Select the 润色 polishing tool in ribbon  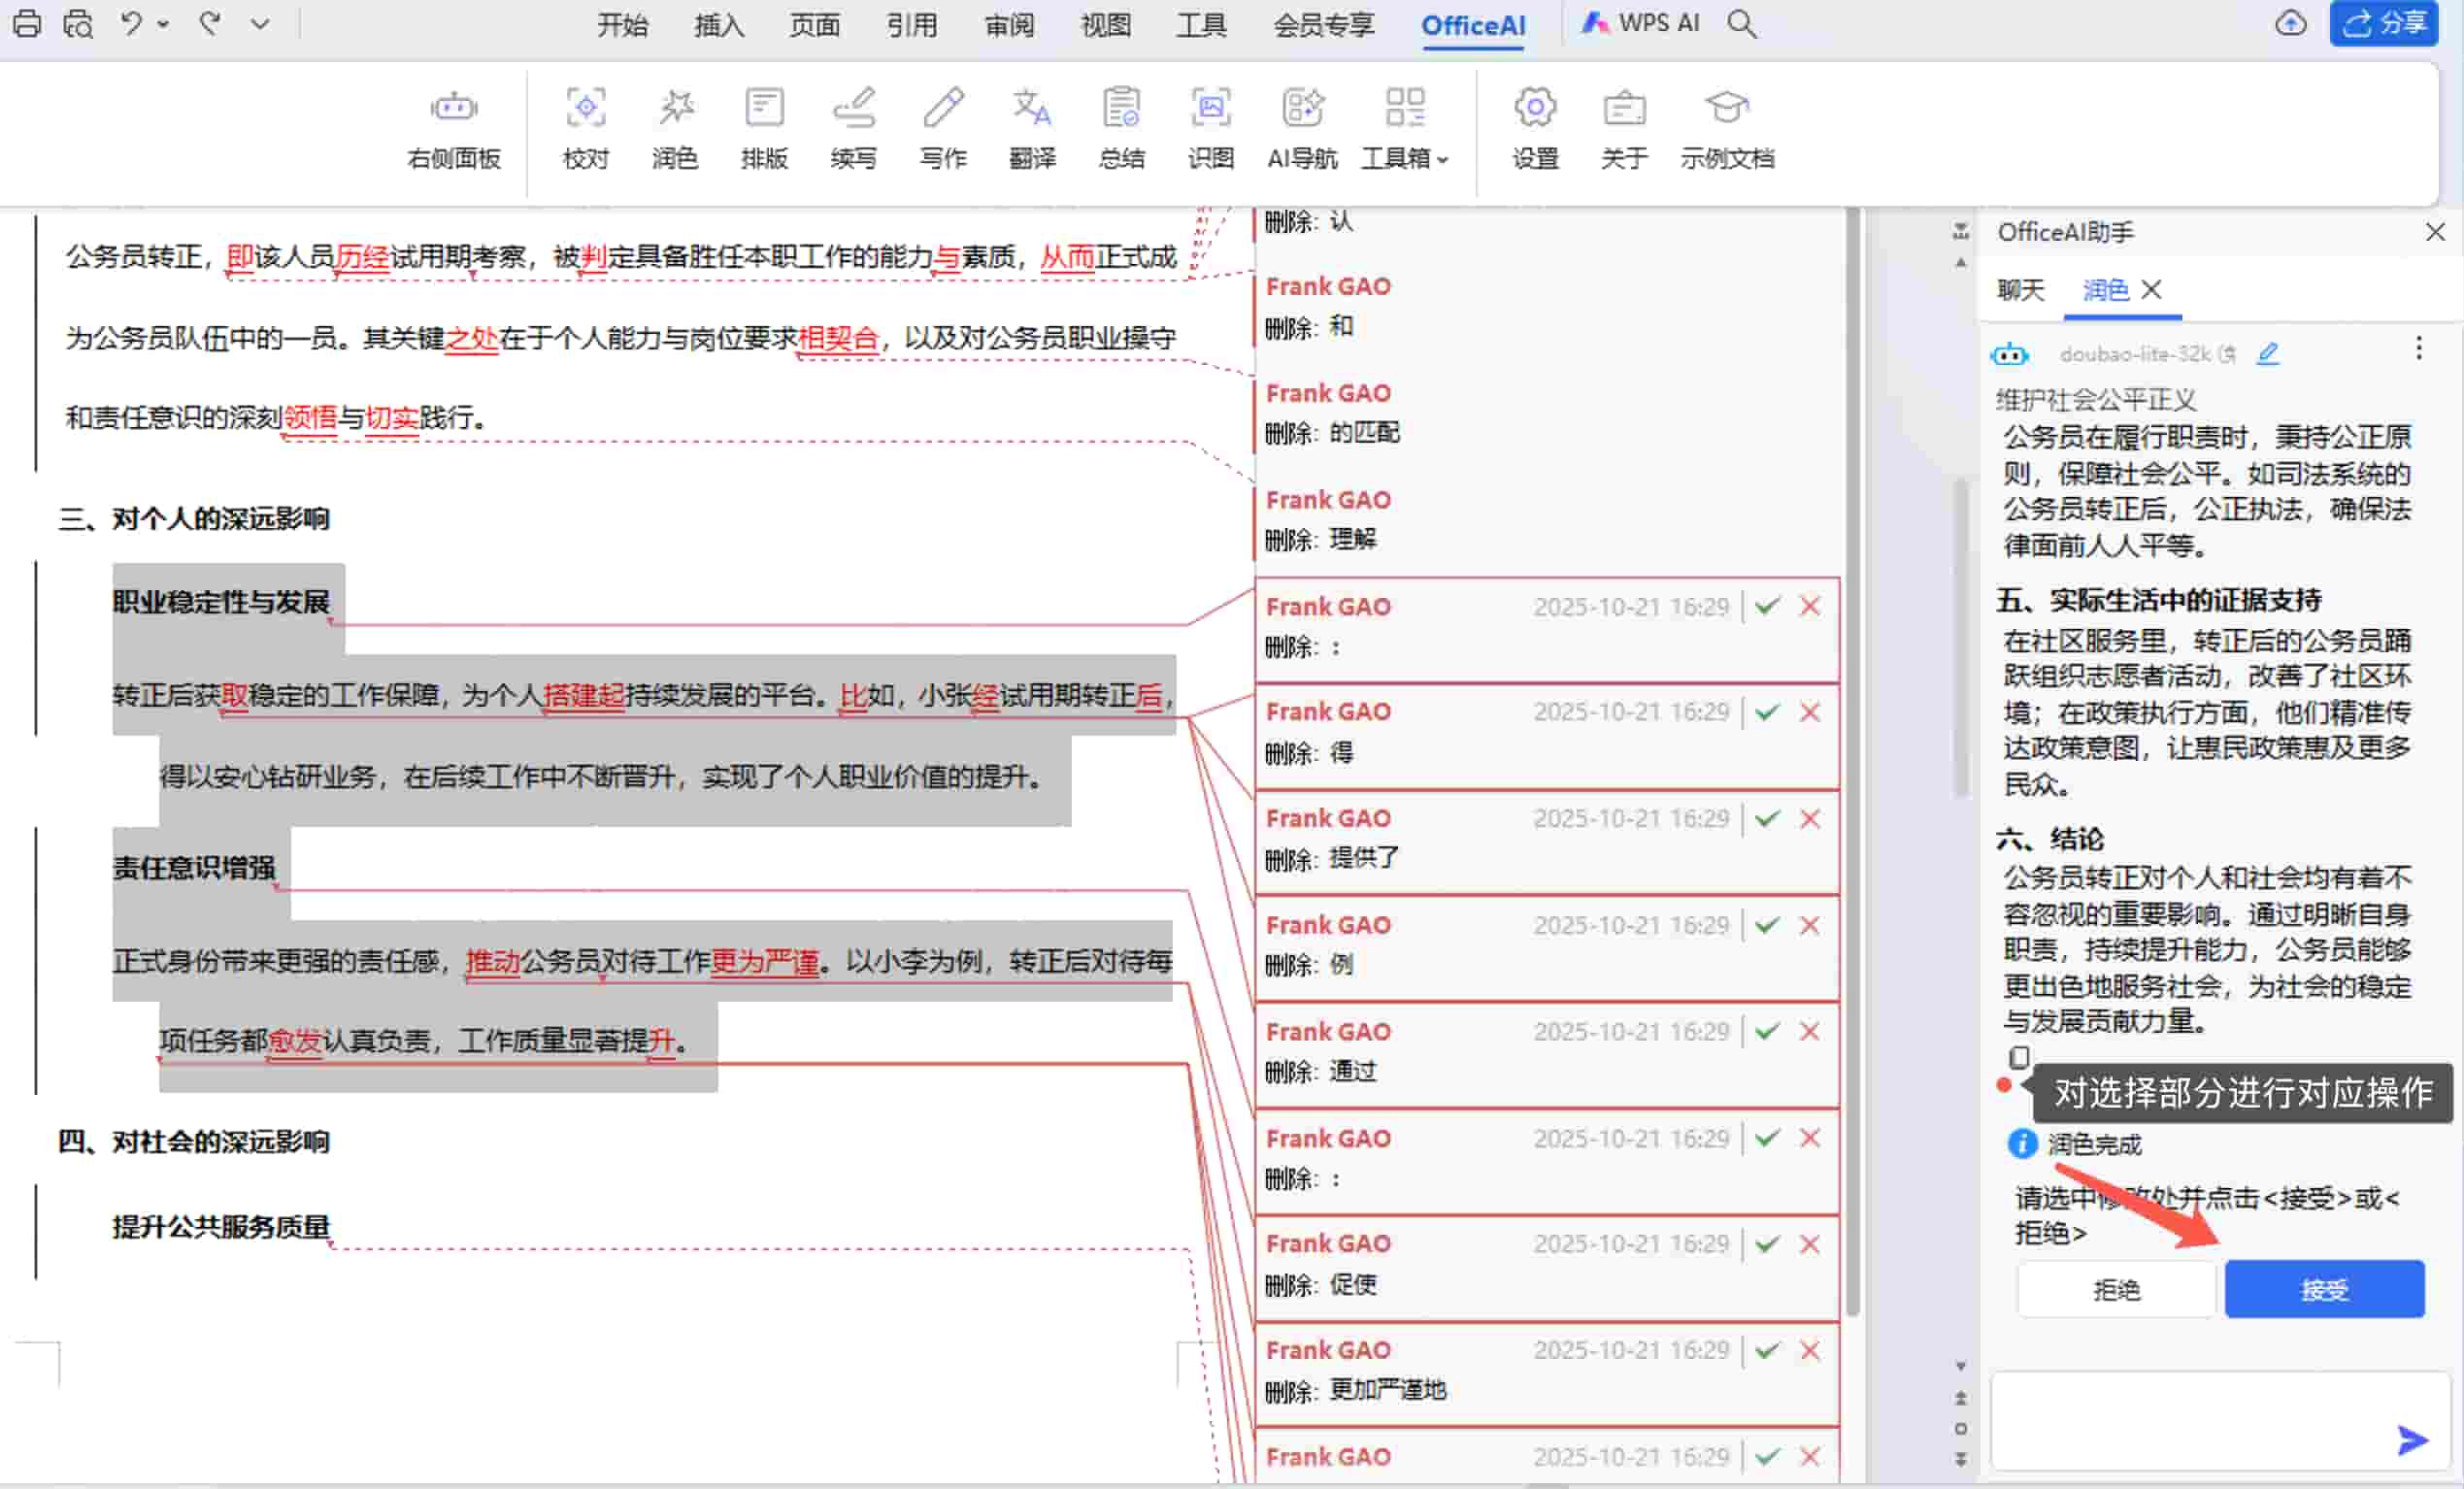click(x=676, y=128)
